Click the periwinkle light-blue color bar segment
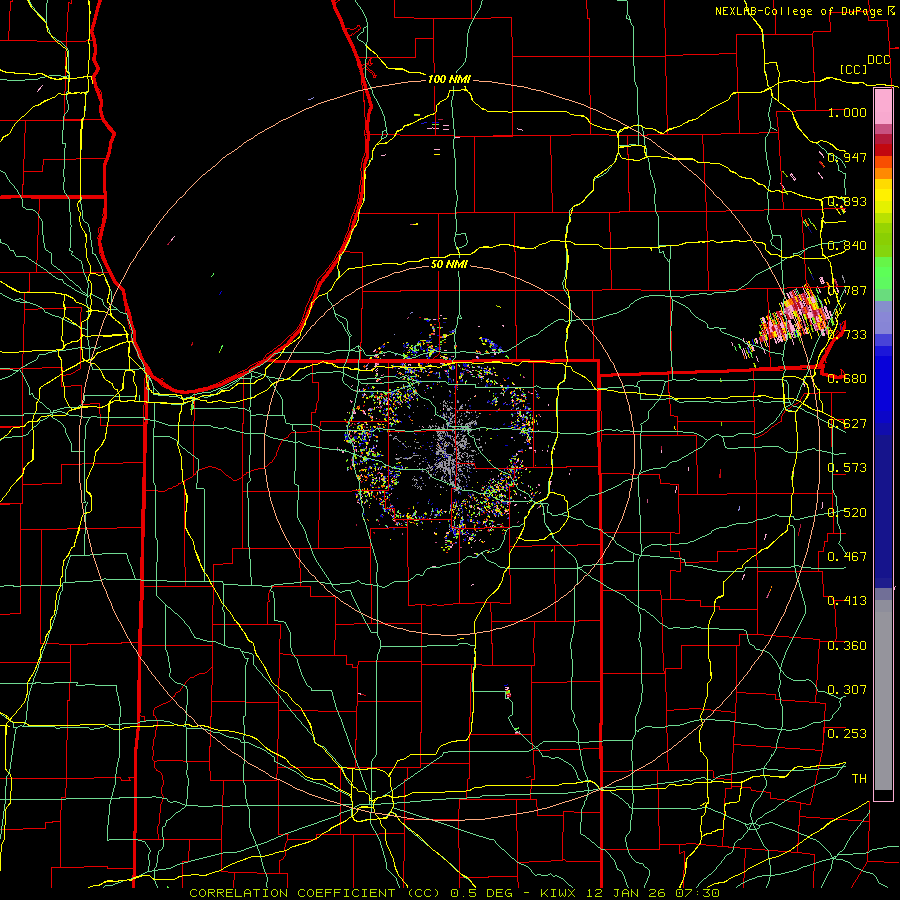This screenshot has height=900, width=900. 883,317
